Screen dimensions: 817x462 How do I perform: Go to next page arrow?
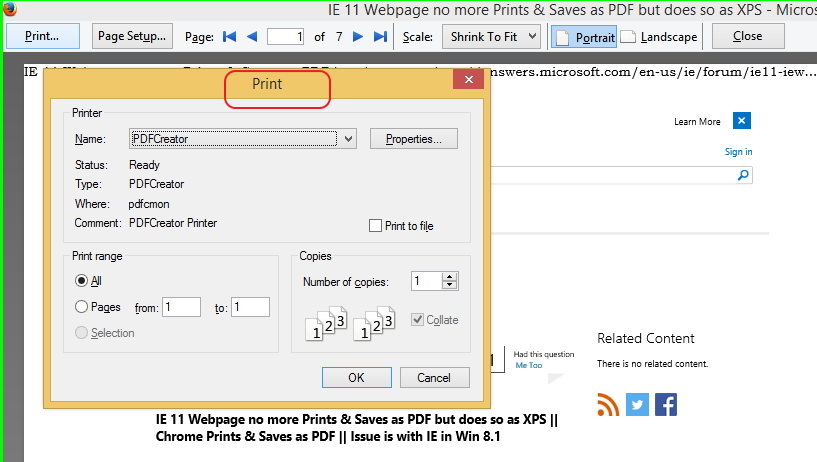[x=357, y=36]
